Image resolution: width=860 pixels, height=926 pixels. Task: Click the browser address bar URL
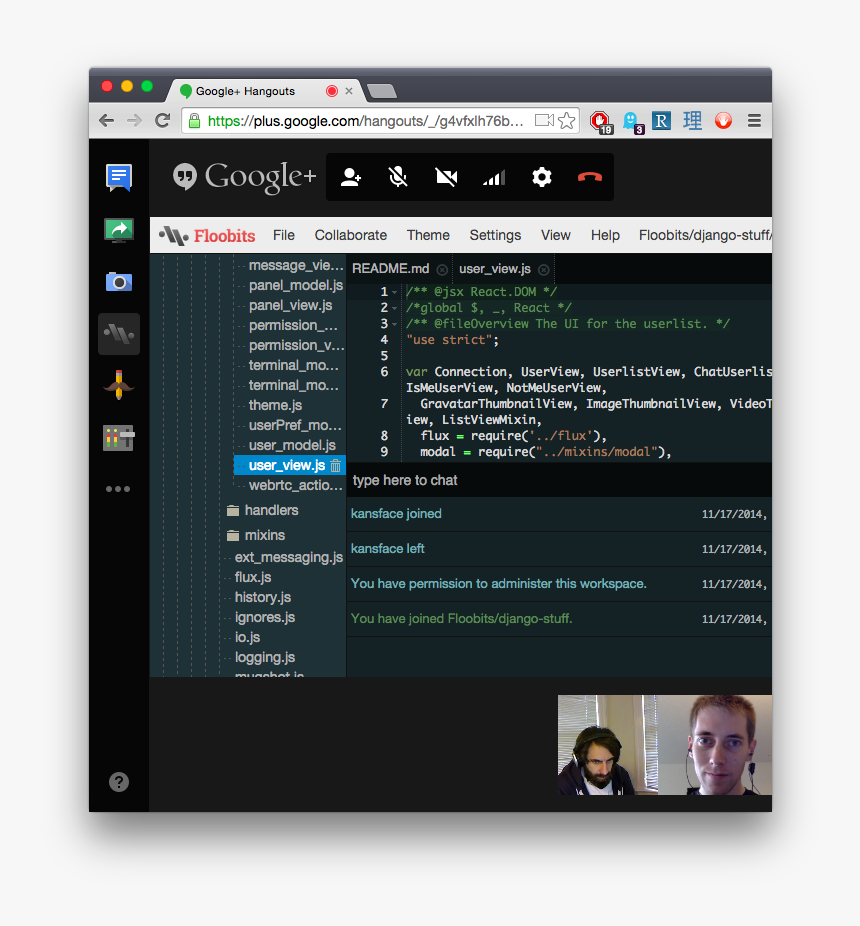[365, 121]
